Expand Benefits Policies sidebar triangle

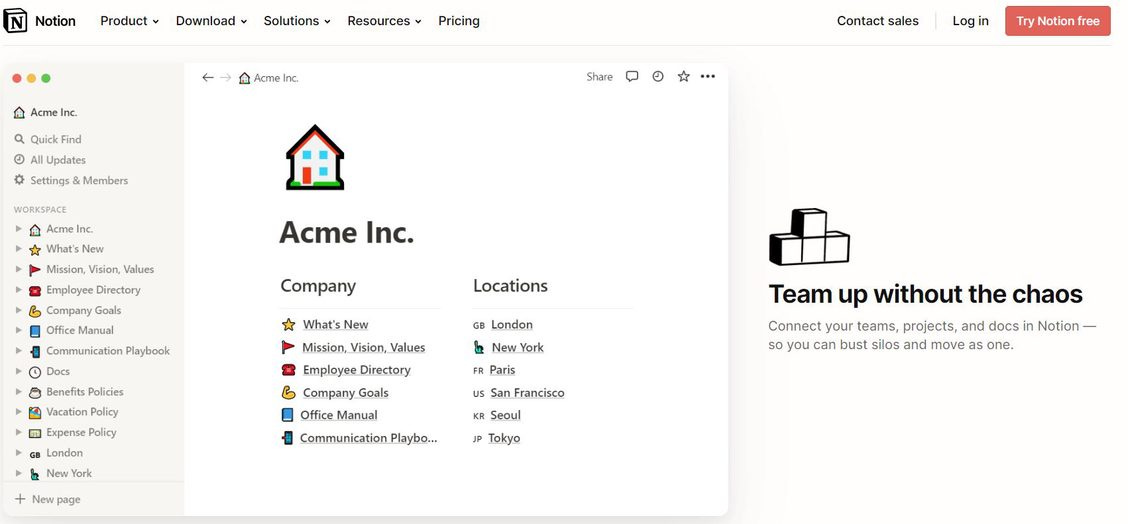(x=19, y=392)
